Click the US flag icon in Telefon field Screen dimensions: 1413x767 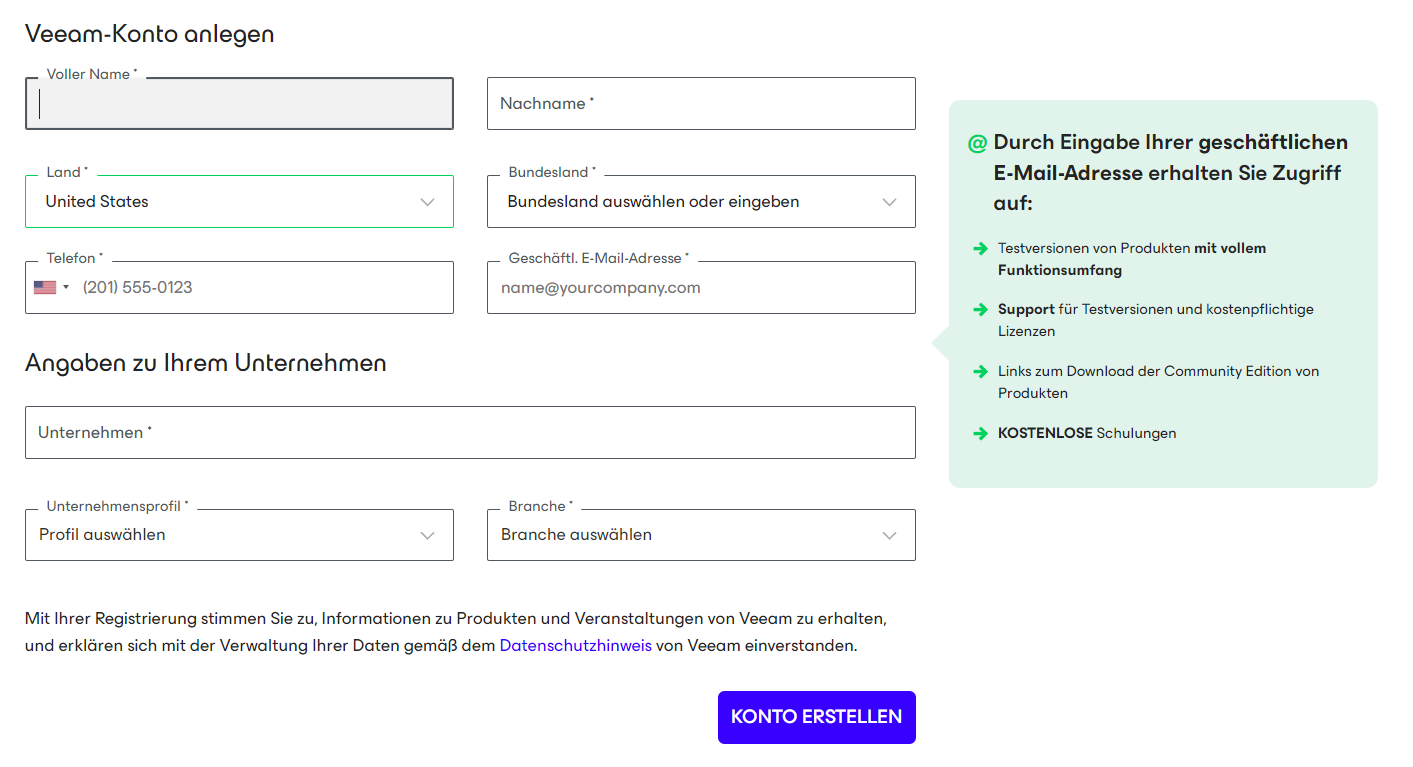(x=45, y=287)
